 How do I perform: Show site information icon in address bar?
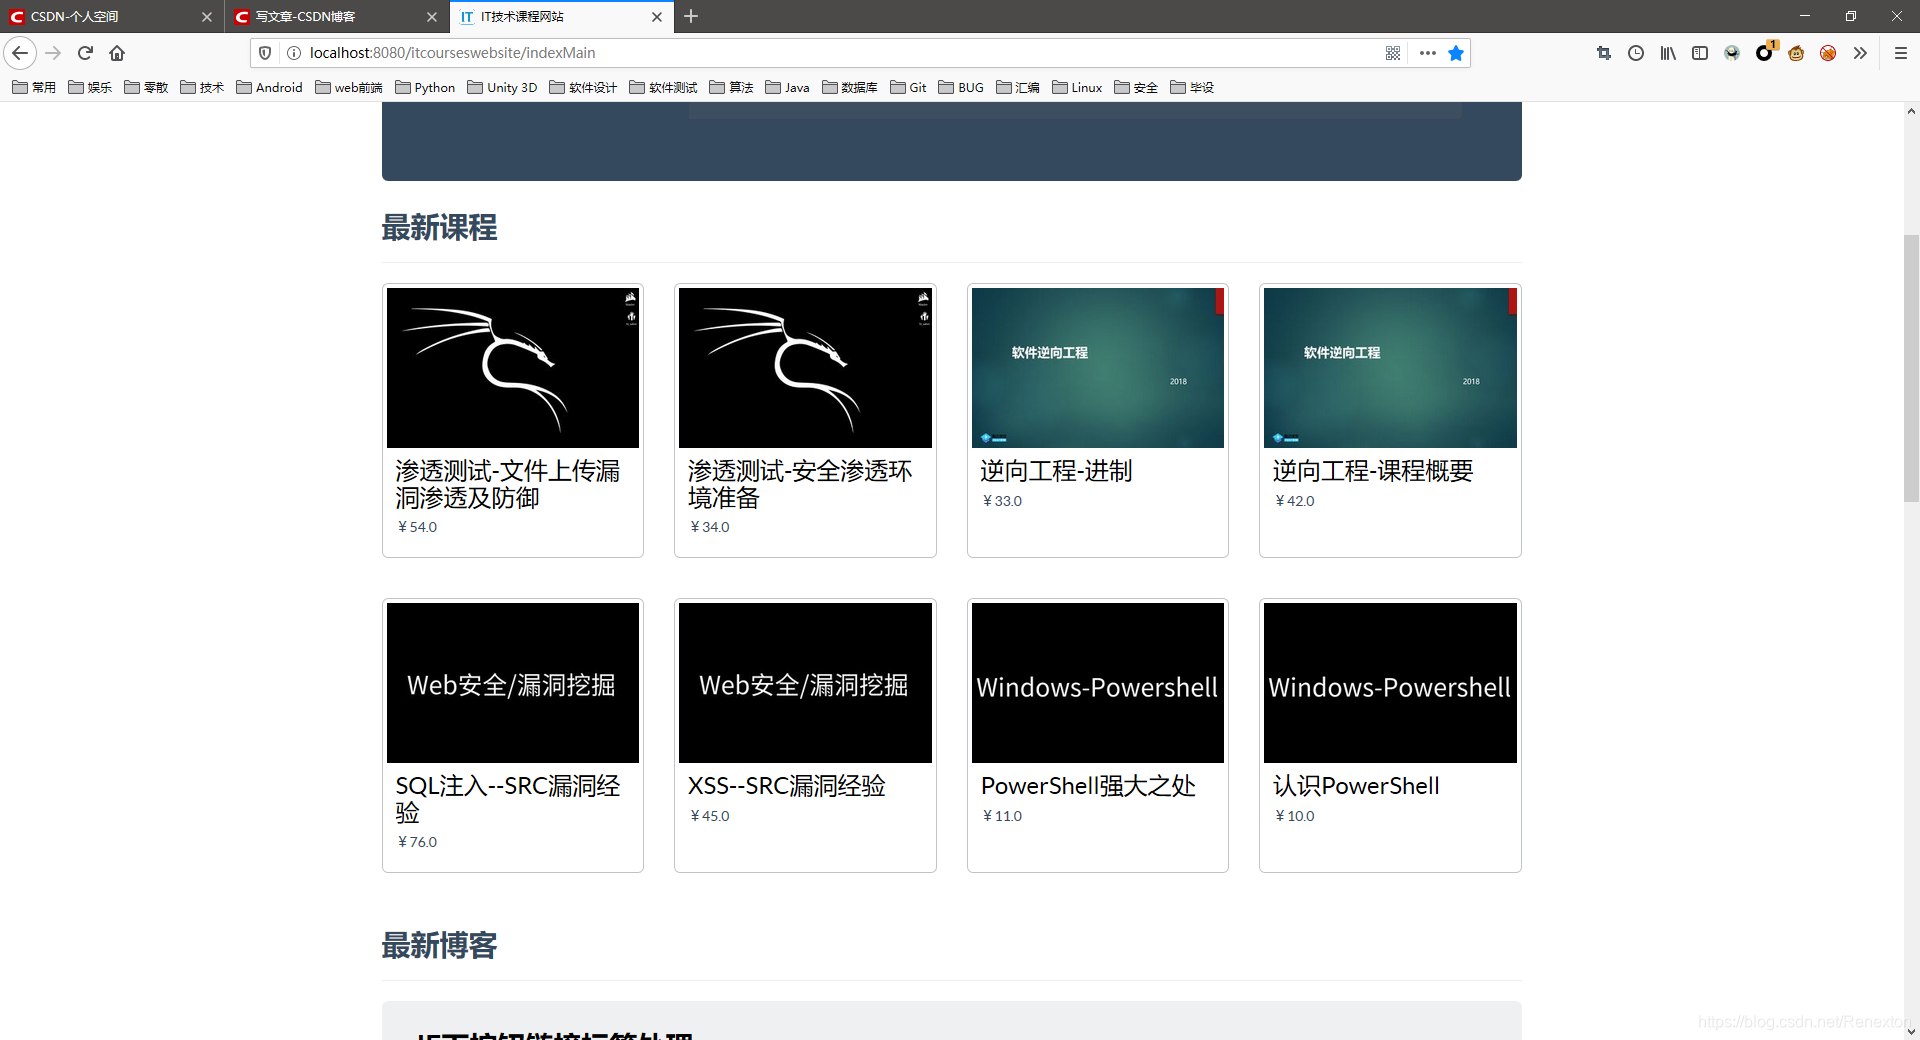[294, 53]
